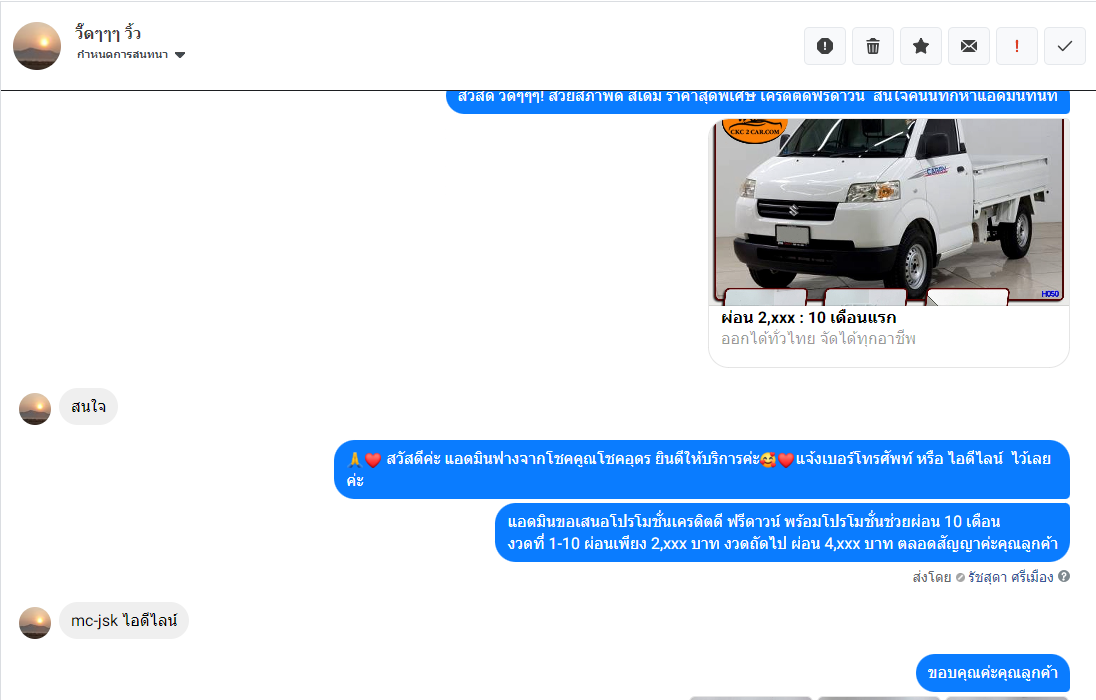Image resolution: width=1096 pixels, height=700 pixels.
Task: Mark conversation as done with the checkmark
Action: (1065, 46)
